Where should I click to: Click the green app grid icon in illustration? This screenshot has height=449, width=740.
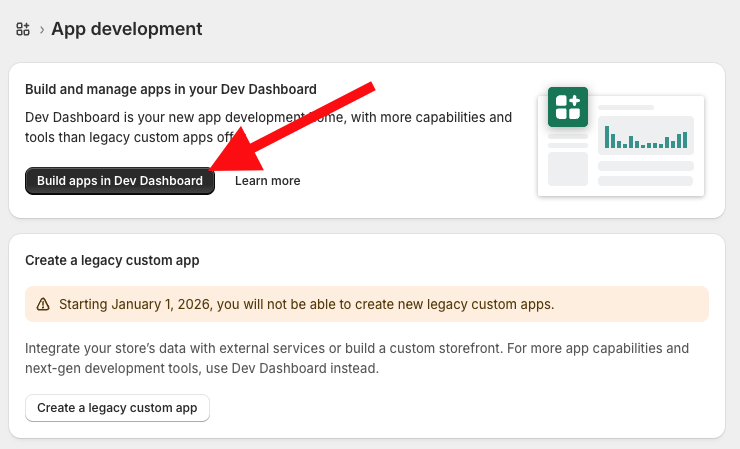(x=567, y=107)
